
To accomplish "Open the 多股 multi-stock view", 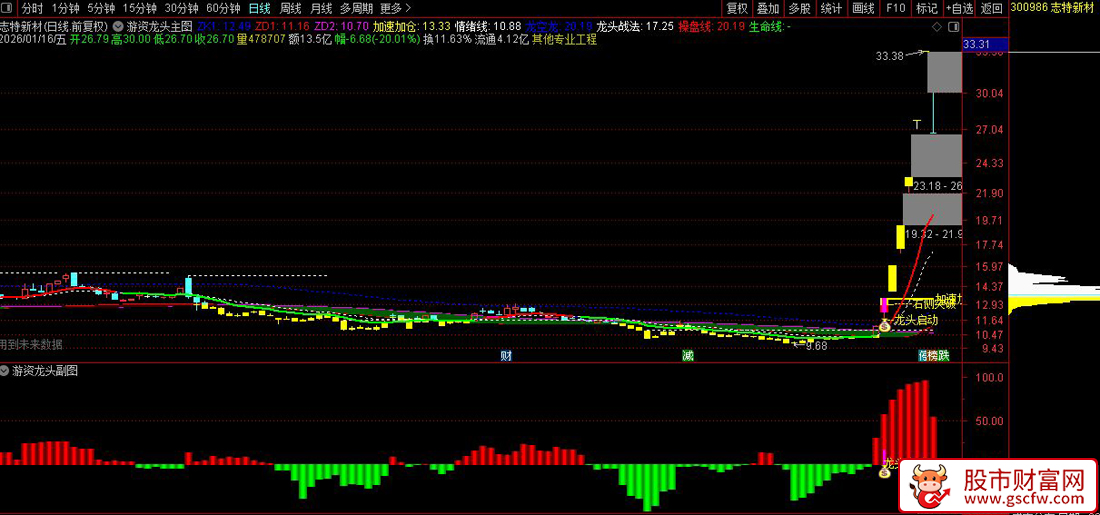I will 799,8.
